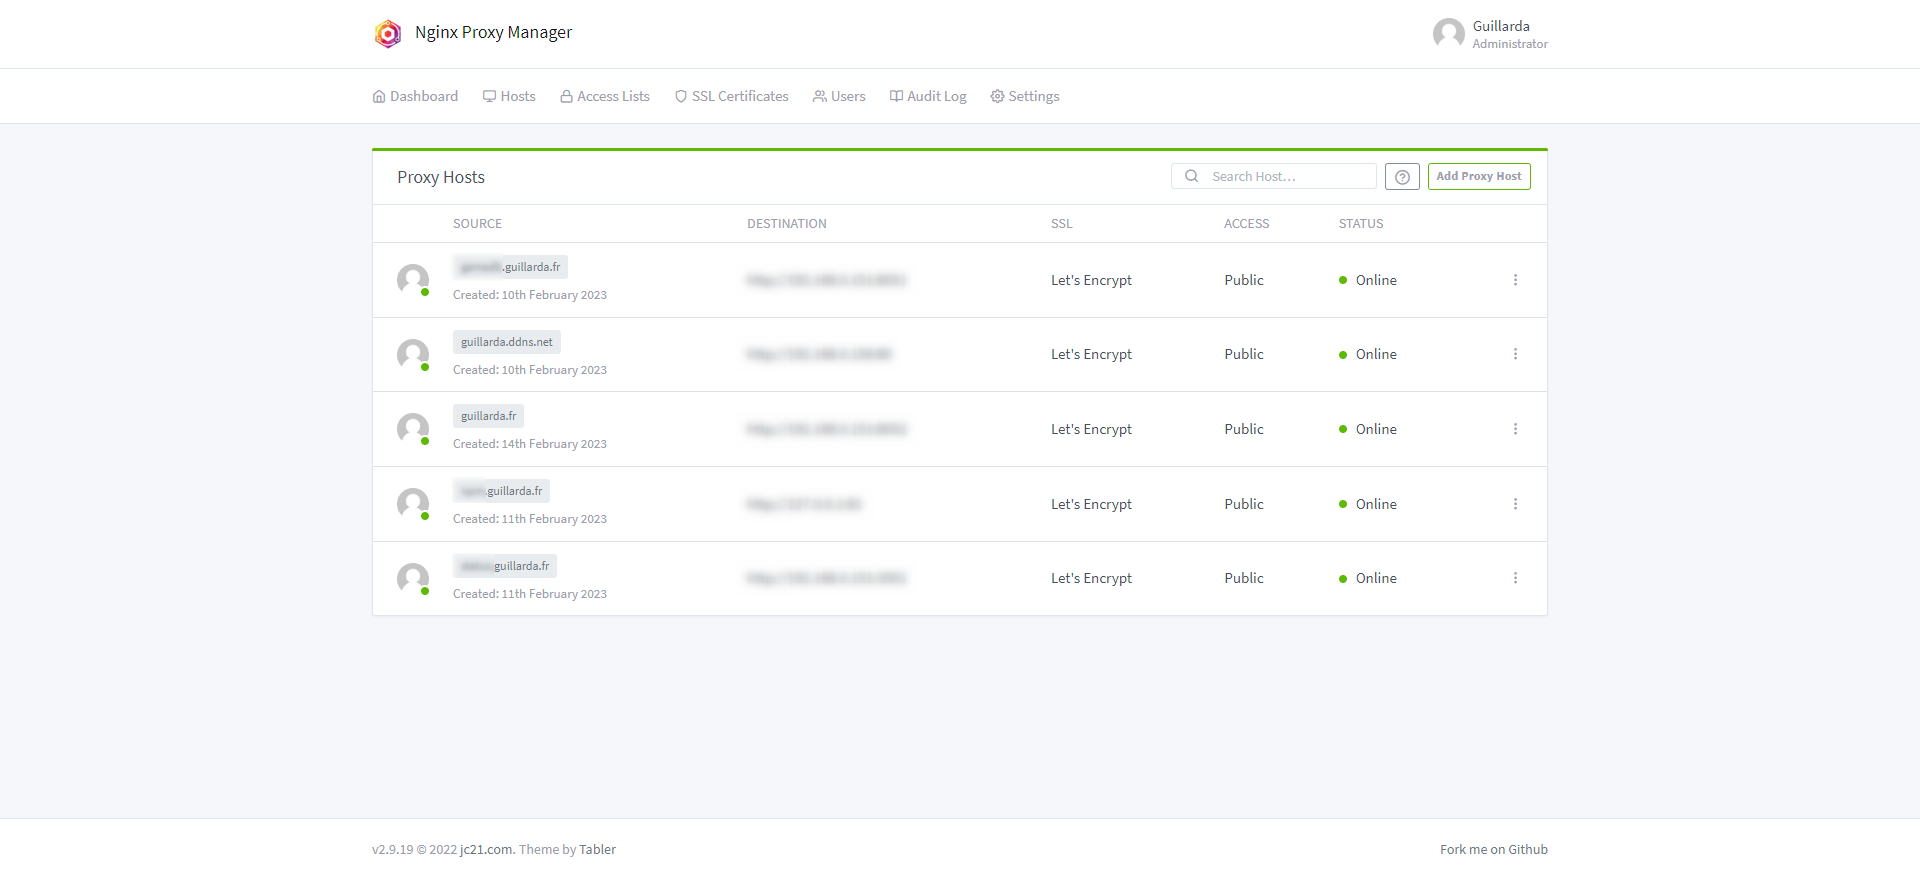
Task: Click the guillarda.ddns.net domain tag
Action: 507,342
